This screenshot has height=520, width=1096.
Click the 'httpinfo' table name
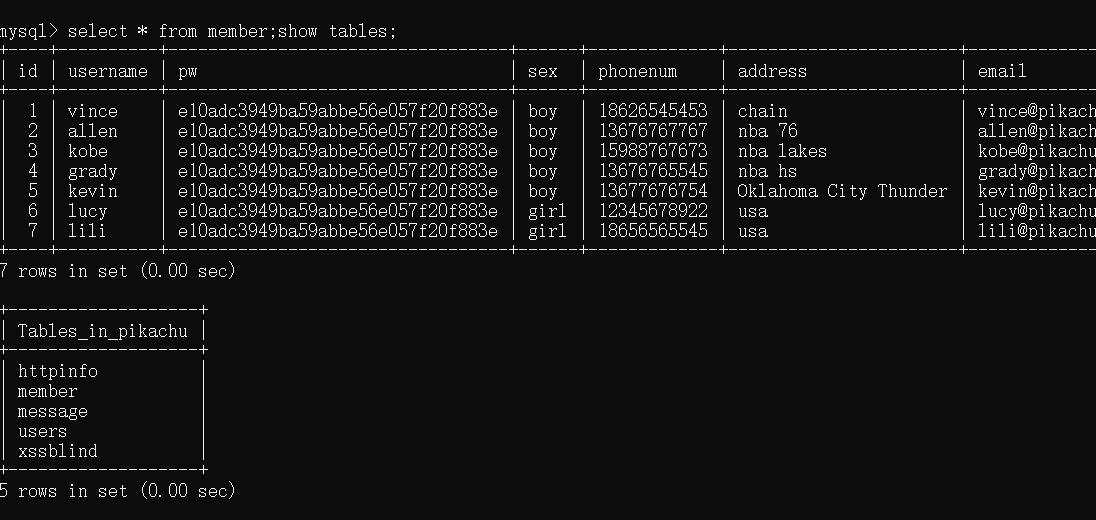(57, 371)
